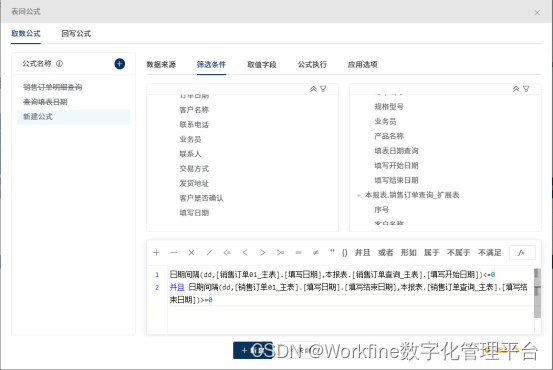The image size is (553, 370).
Task: Open the 筛选条件 tab
Action: coord(211,65)
